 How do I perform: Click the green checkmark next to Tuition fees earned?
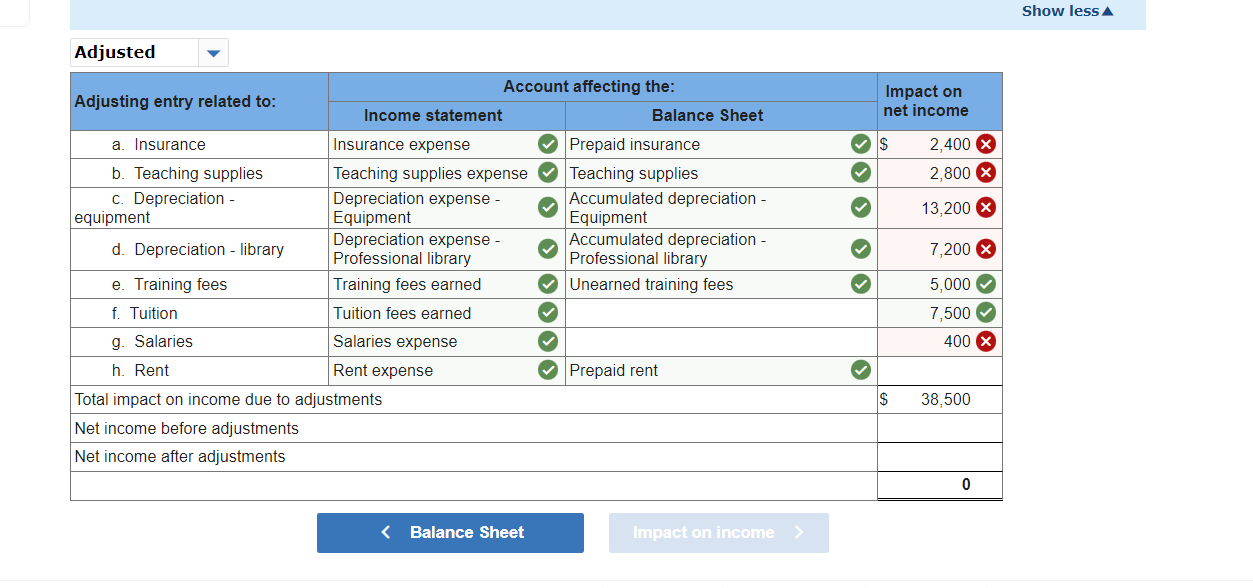[x=547, y=313]
